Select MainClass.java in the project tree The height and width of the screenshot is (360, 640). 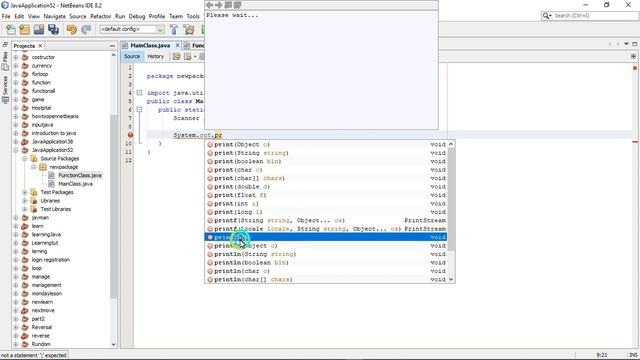pos(75,184)
